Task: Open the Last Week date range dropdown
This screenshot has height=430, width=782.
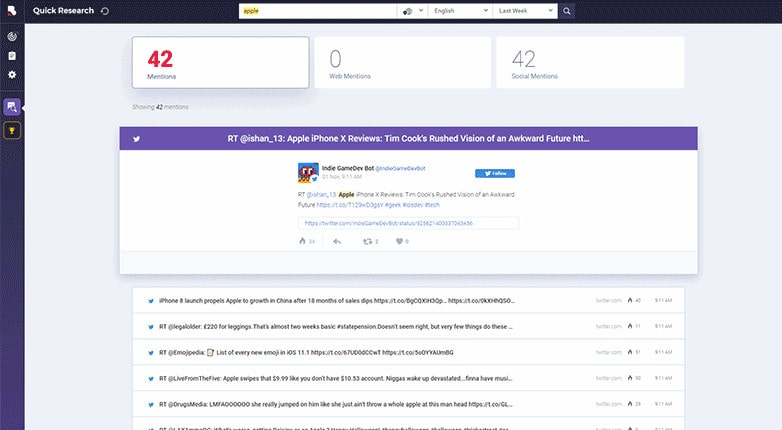Action: pyautogui.click(x=525, y=11)
